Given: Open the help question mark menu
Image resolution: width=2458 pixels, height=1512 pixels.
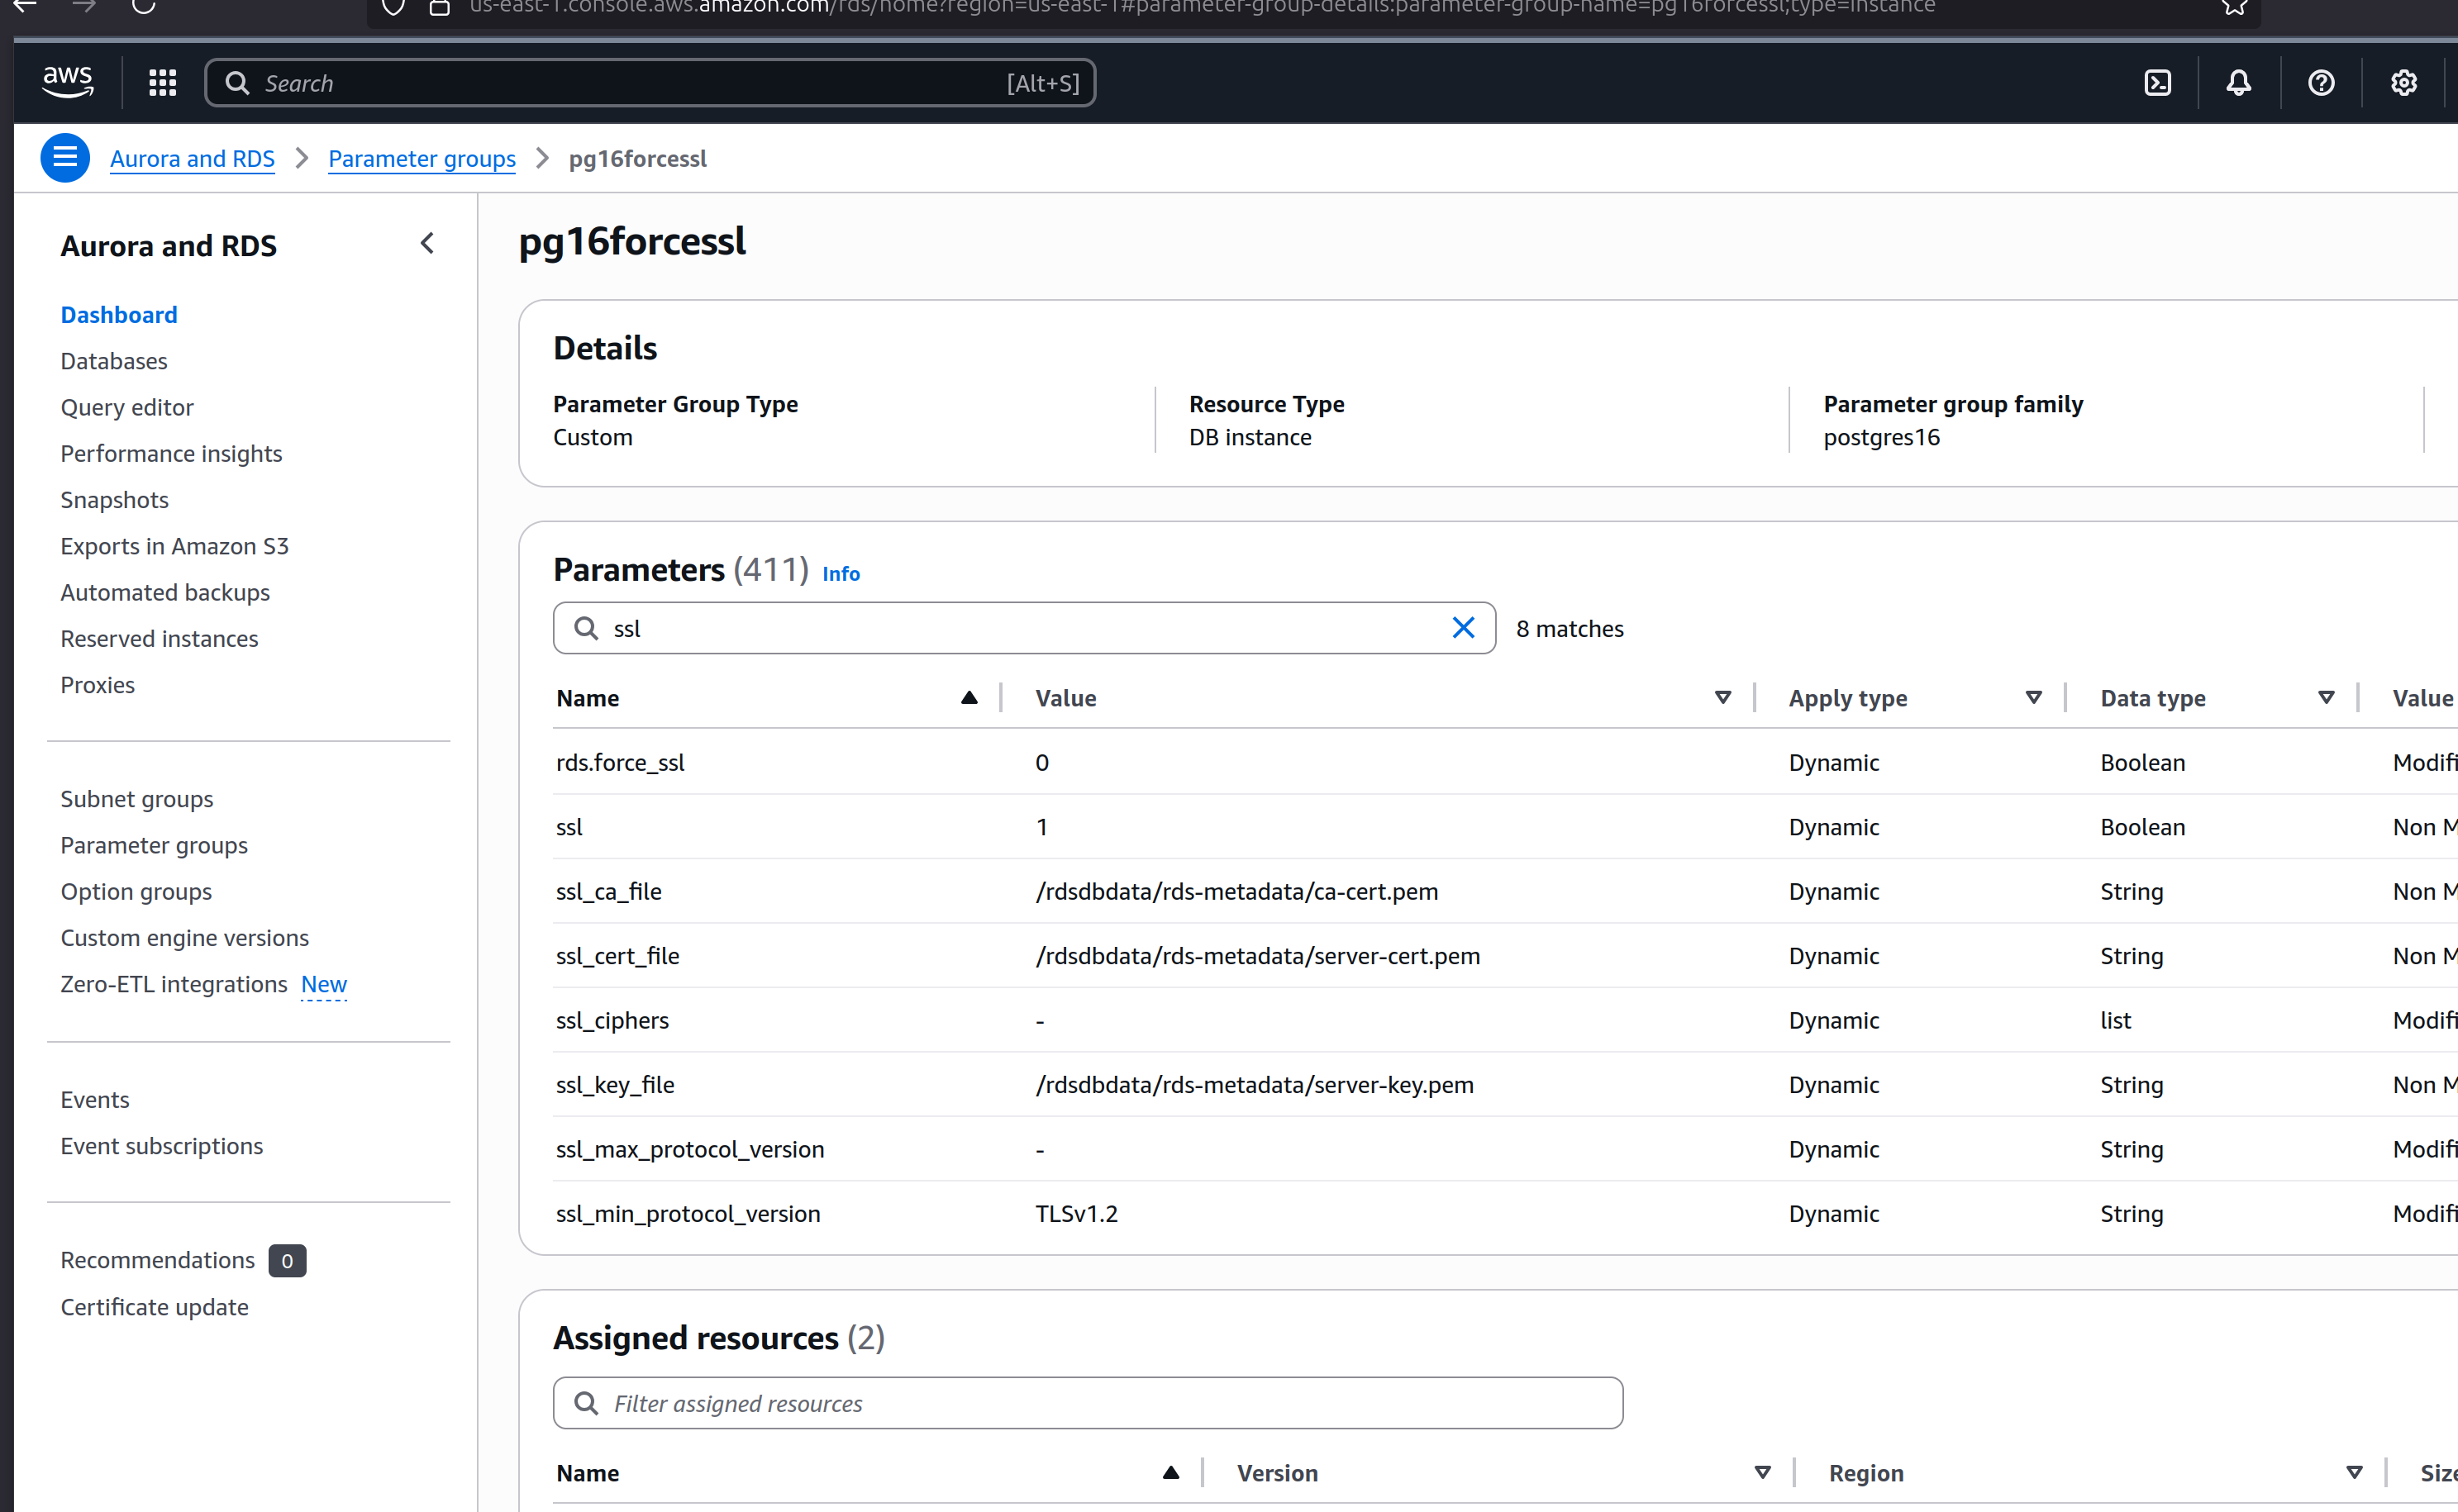Looking at the screenshot, I should point(2320,83).
